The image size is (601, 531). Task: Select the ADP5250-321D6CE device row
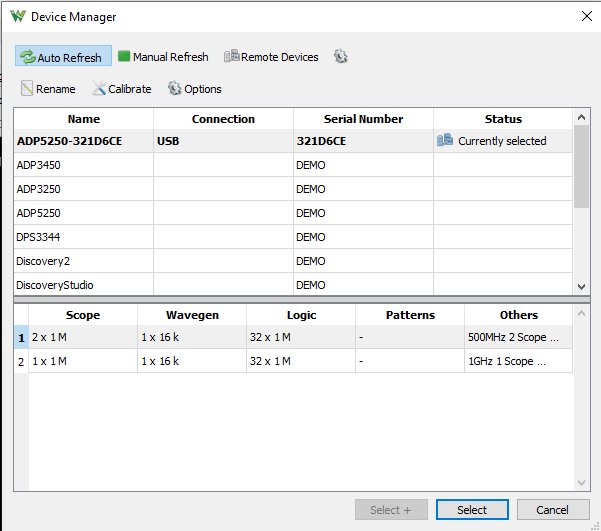(293, 141)
